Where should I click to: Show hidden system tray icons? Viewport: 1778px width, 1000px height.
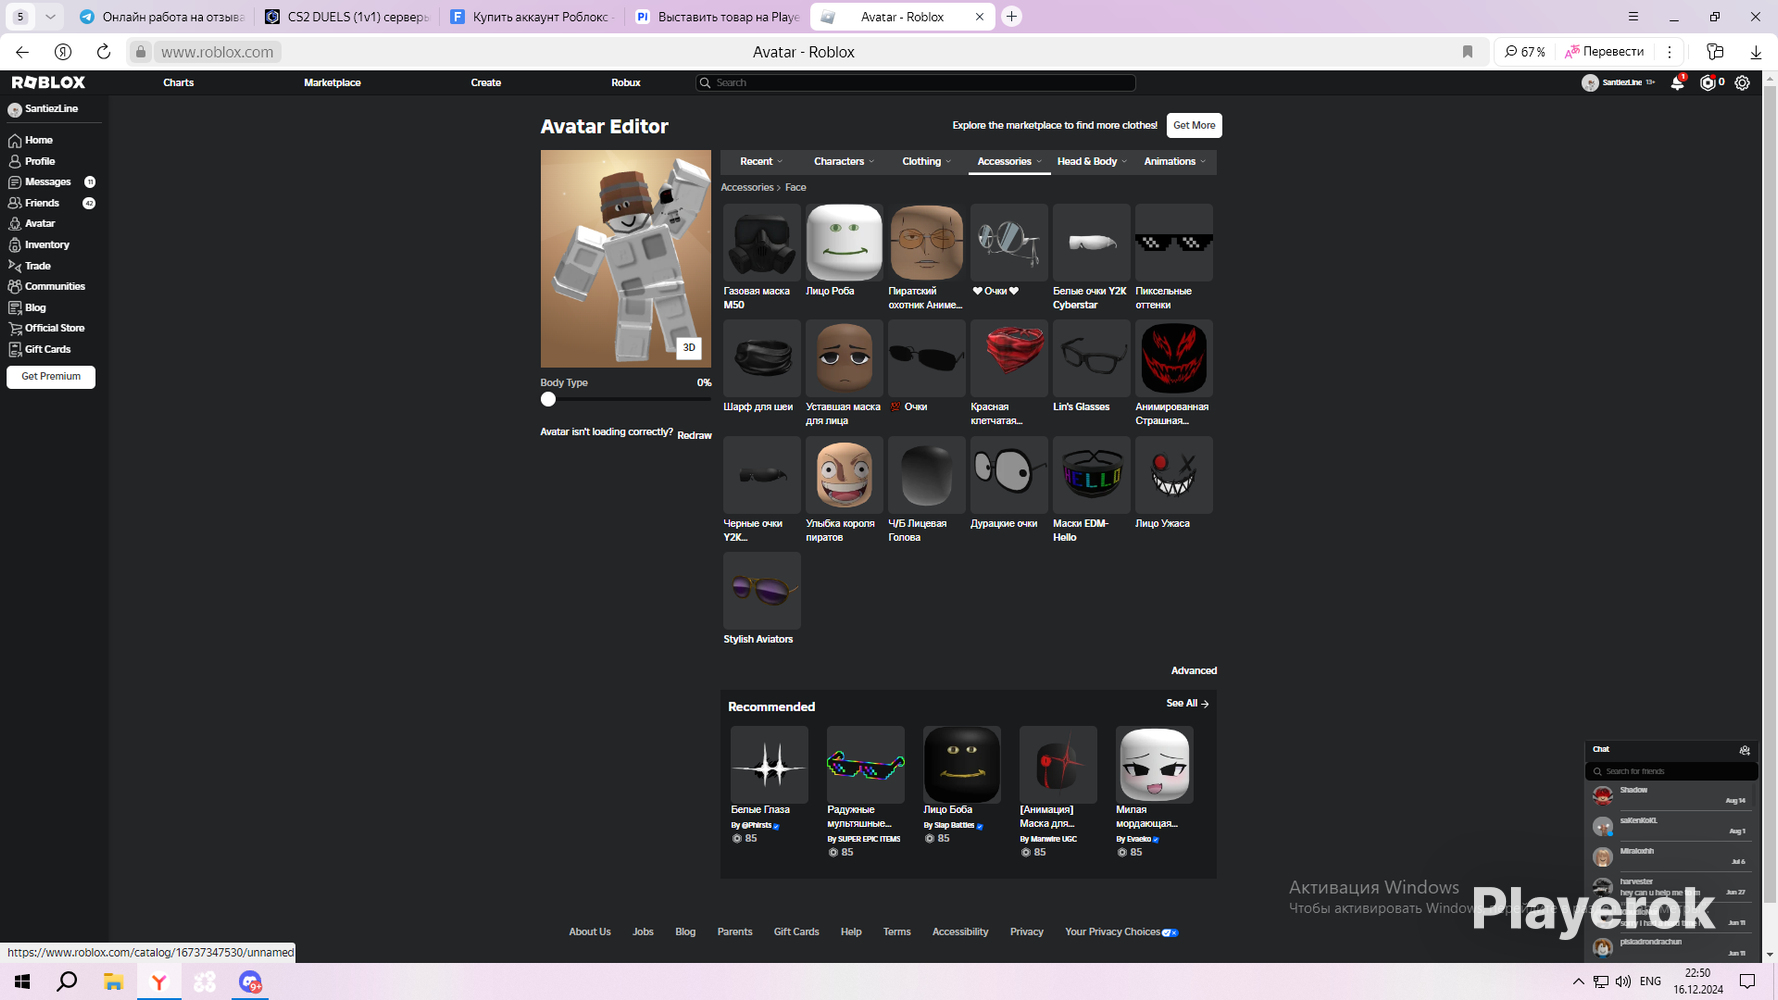(1578, 982)
